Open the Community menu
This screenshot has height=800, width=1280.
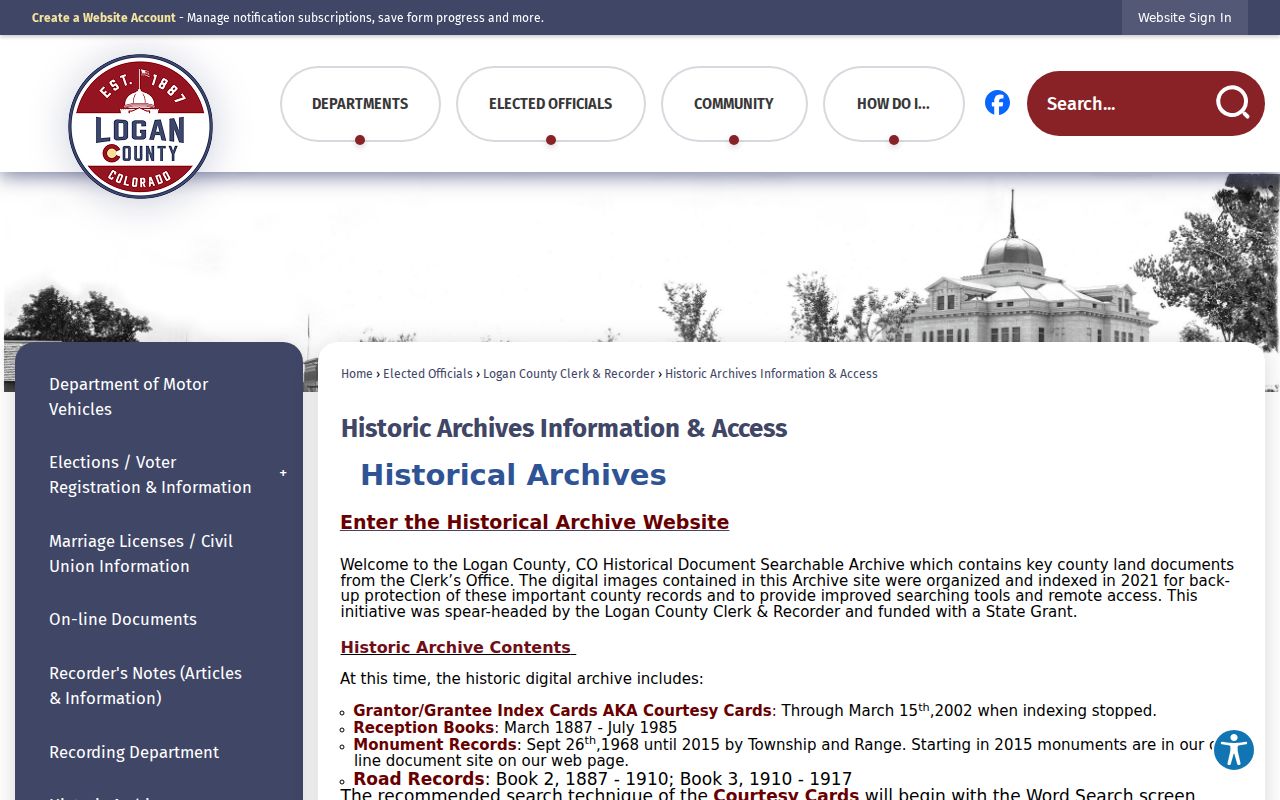734,104
